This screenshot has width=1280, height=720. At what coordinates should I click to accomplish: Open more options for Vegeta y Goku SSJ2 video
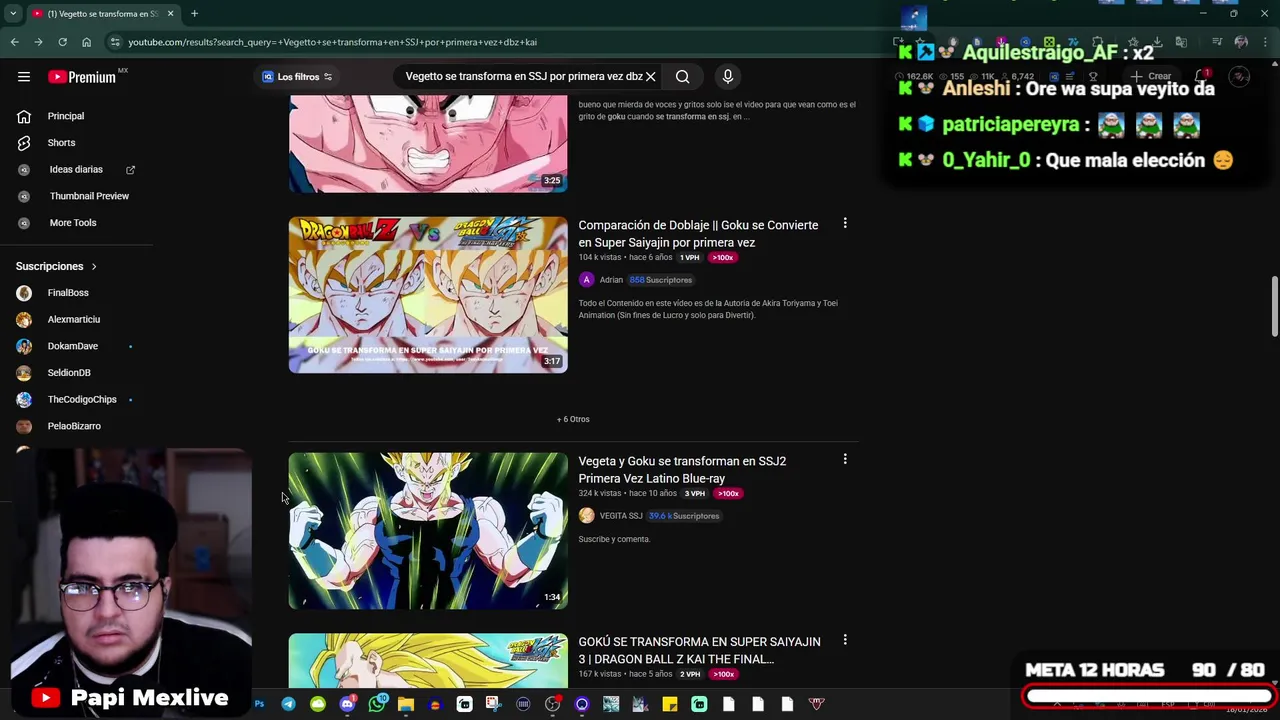pos(845,459)
